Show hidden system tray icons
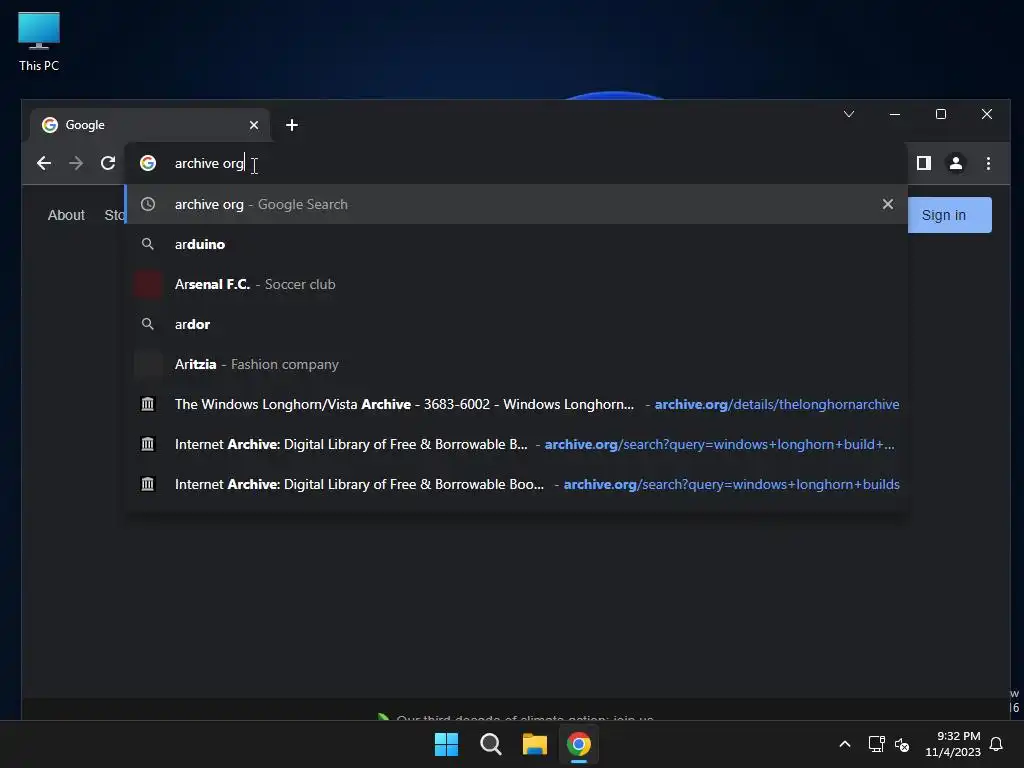Image resolution: width=1024 pixels, height=768 pixels. 844,744
